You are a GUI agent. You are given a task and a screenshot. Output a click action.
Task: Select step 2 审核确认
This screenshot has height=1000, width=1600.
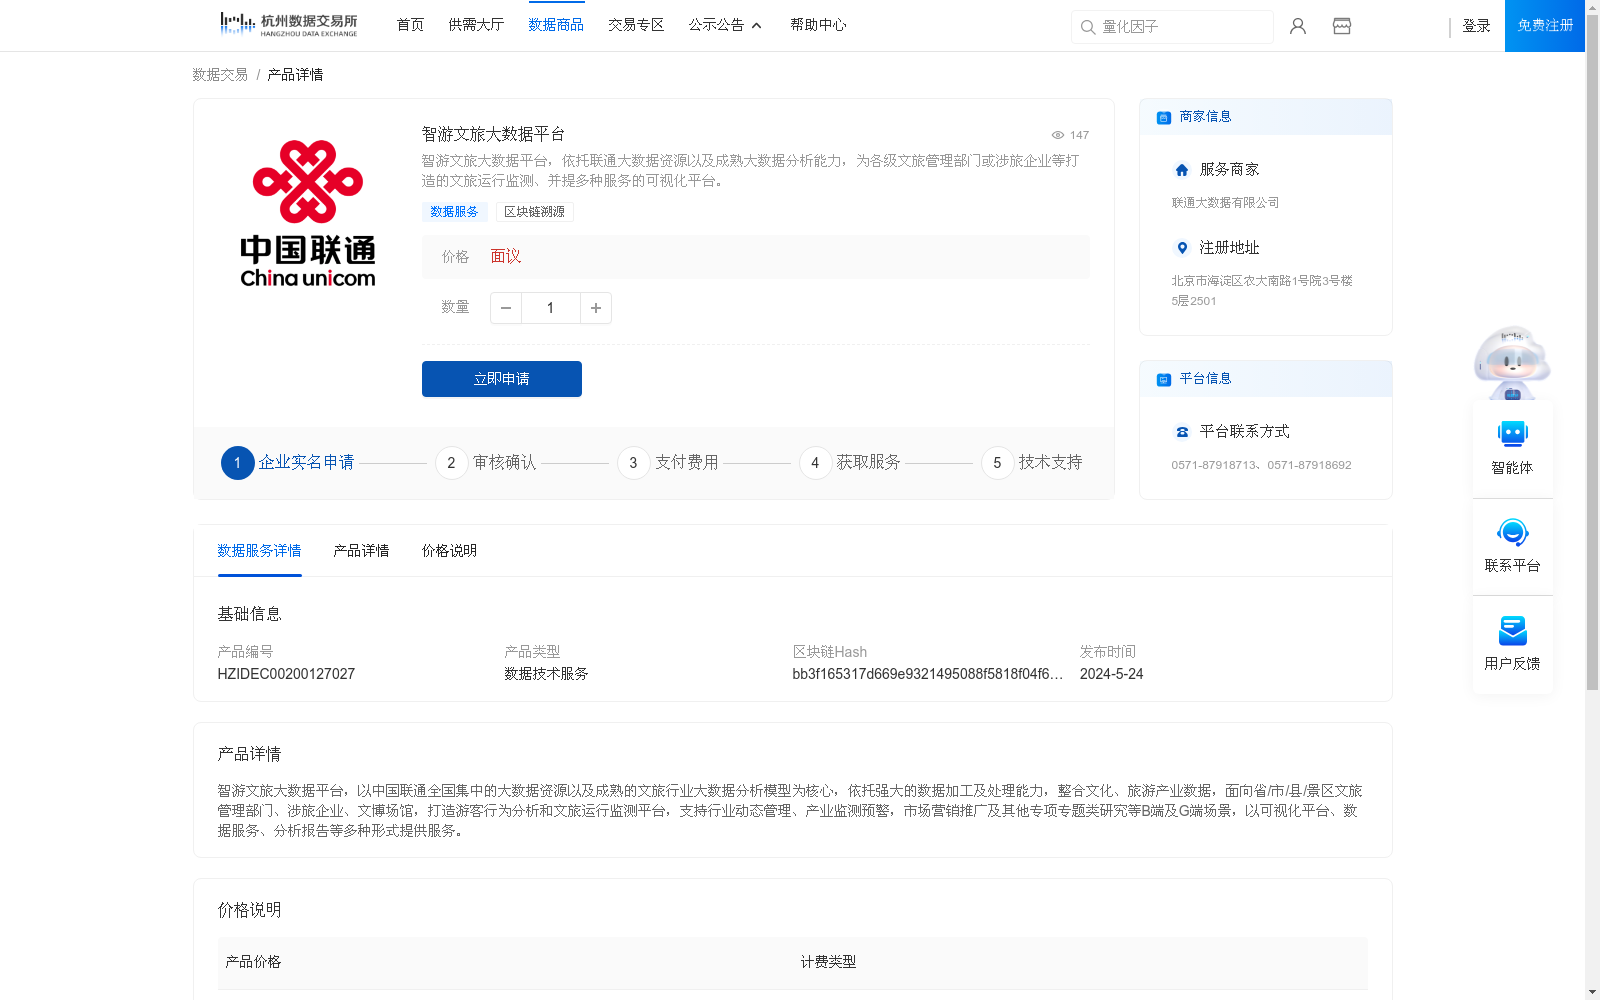click(x=486, y=463)
